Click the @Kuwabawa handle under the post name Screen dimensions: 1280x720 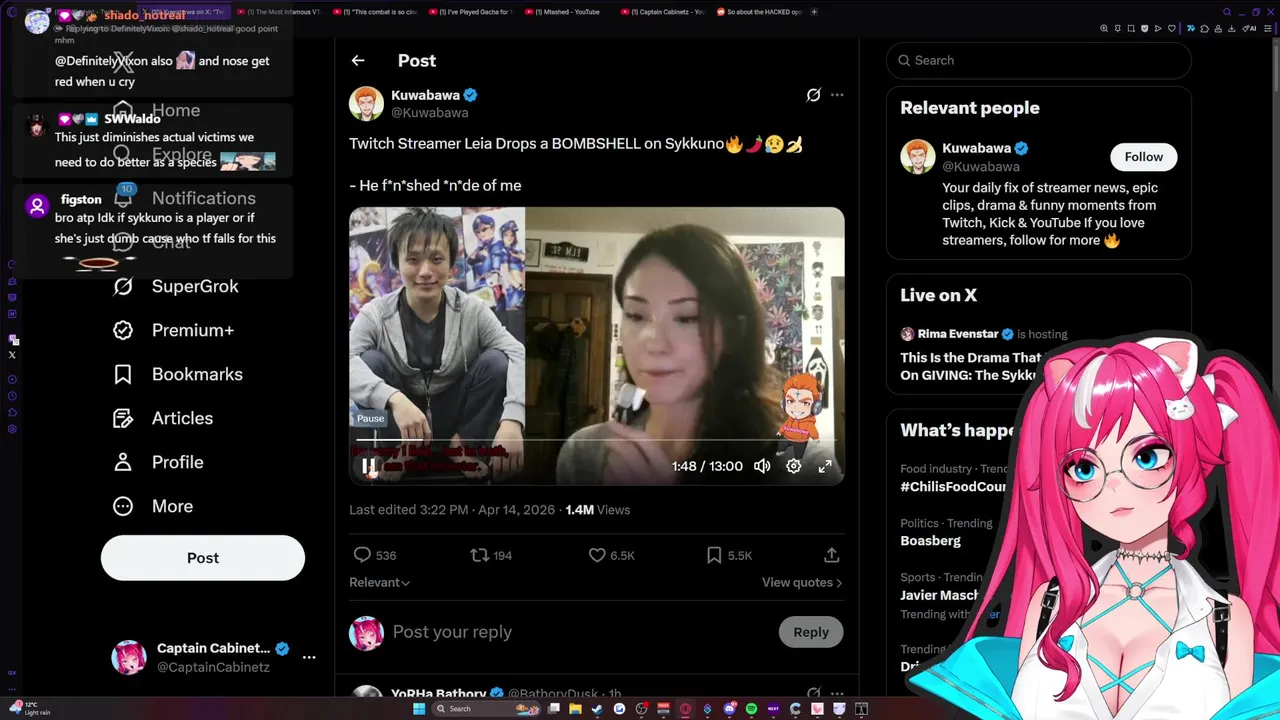pos(429,113)
